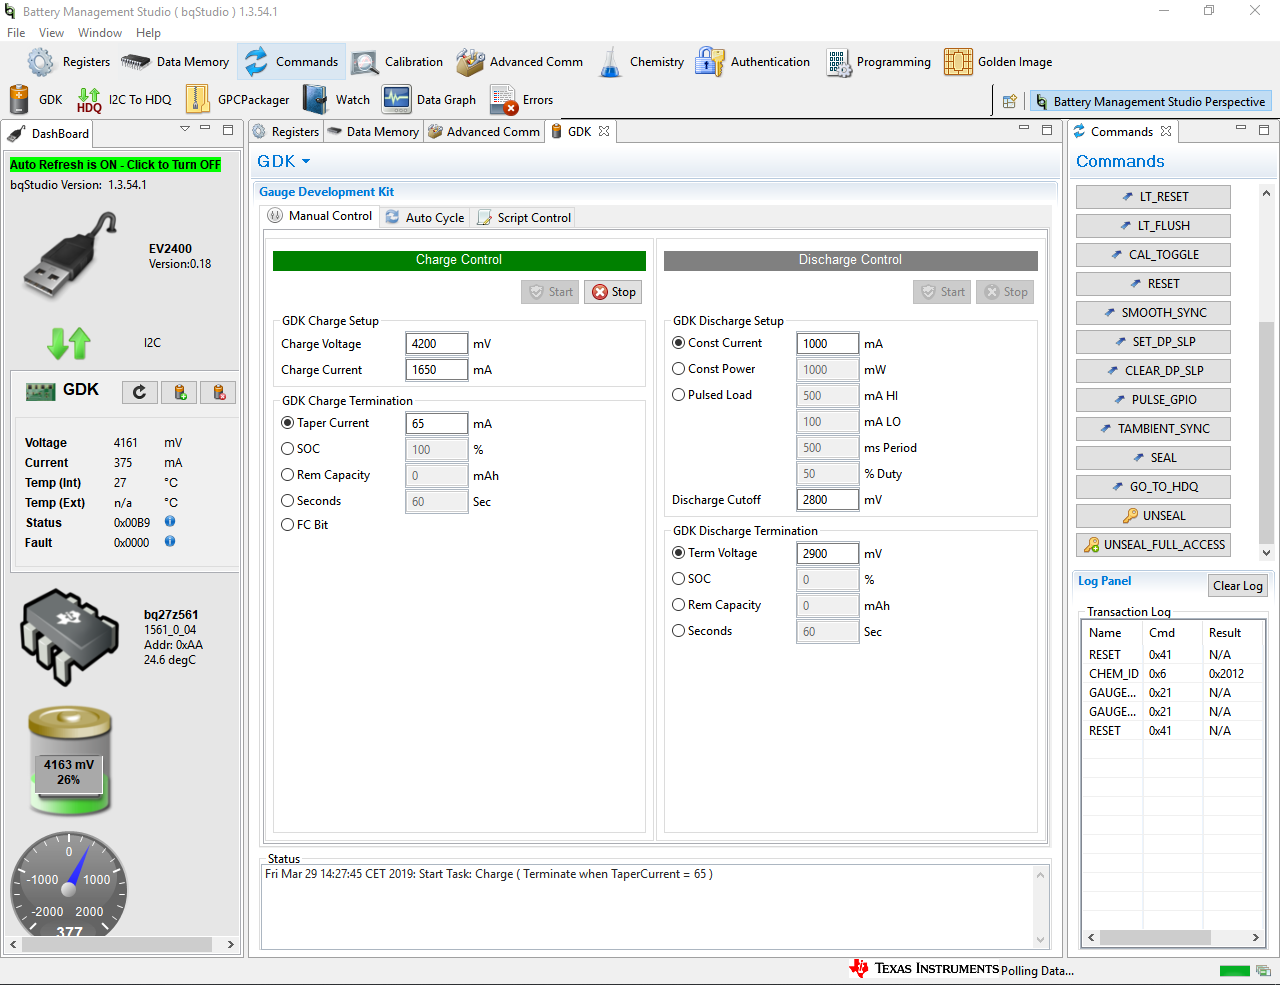The width and height of the screenshot is (1280, 985).
Task: Close the Commands view tab
Action: click(1166, 131)
